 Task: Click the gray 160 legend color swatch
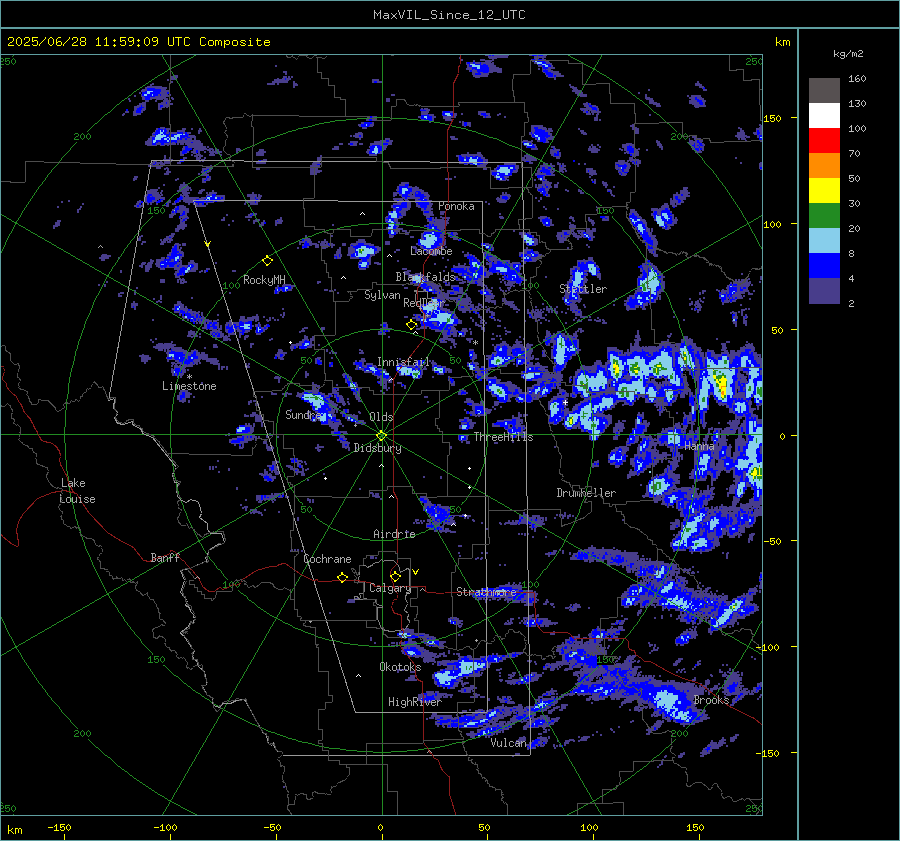coord(824,91)
